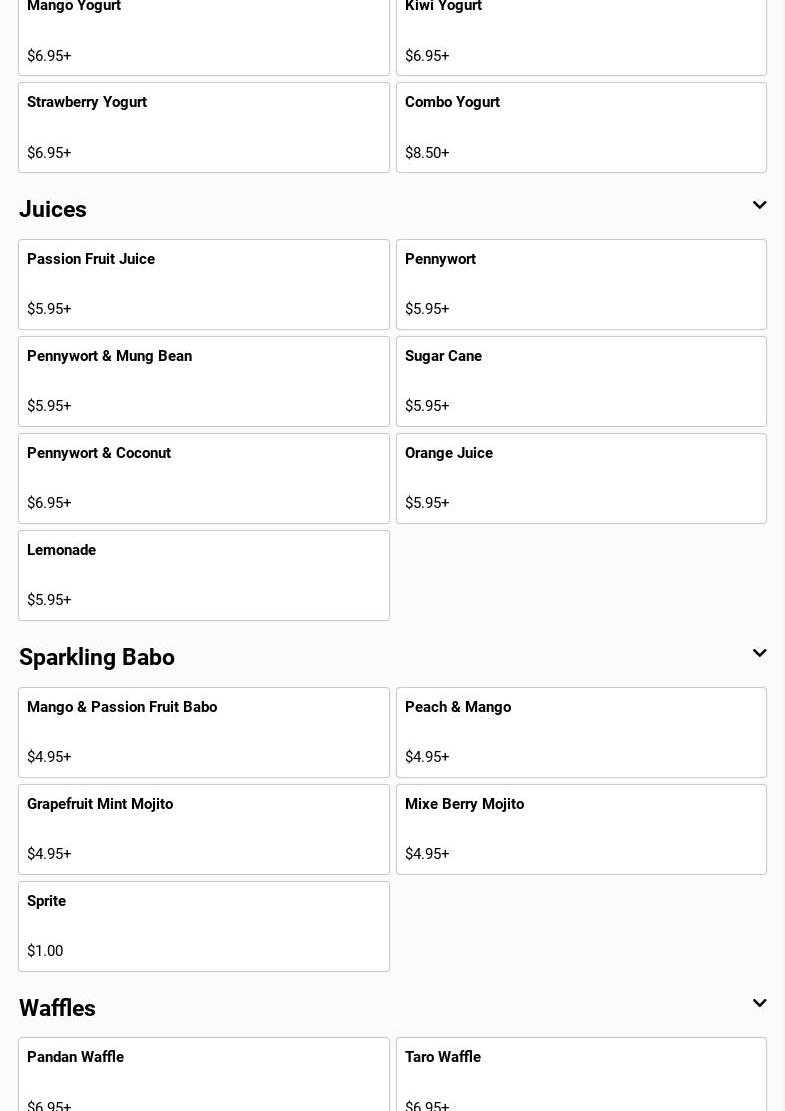The image size is (785, 1111).
Task: Open the Combo Yogurt item
Action: (581, 127)
